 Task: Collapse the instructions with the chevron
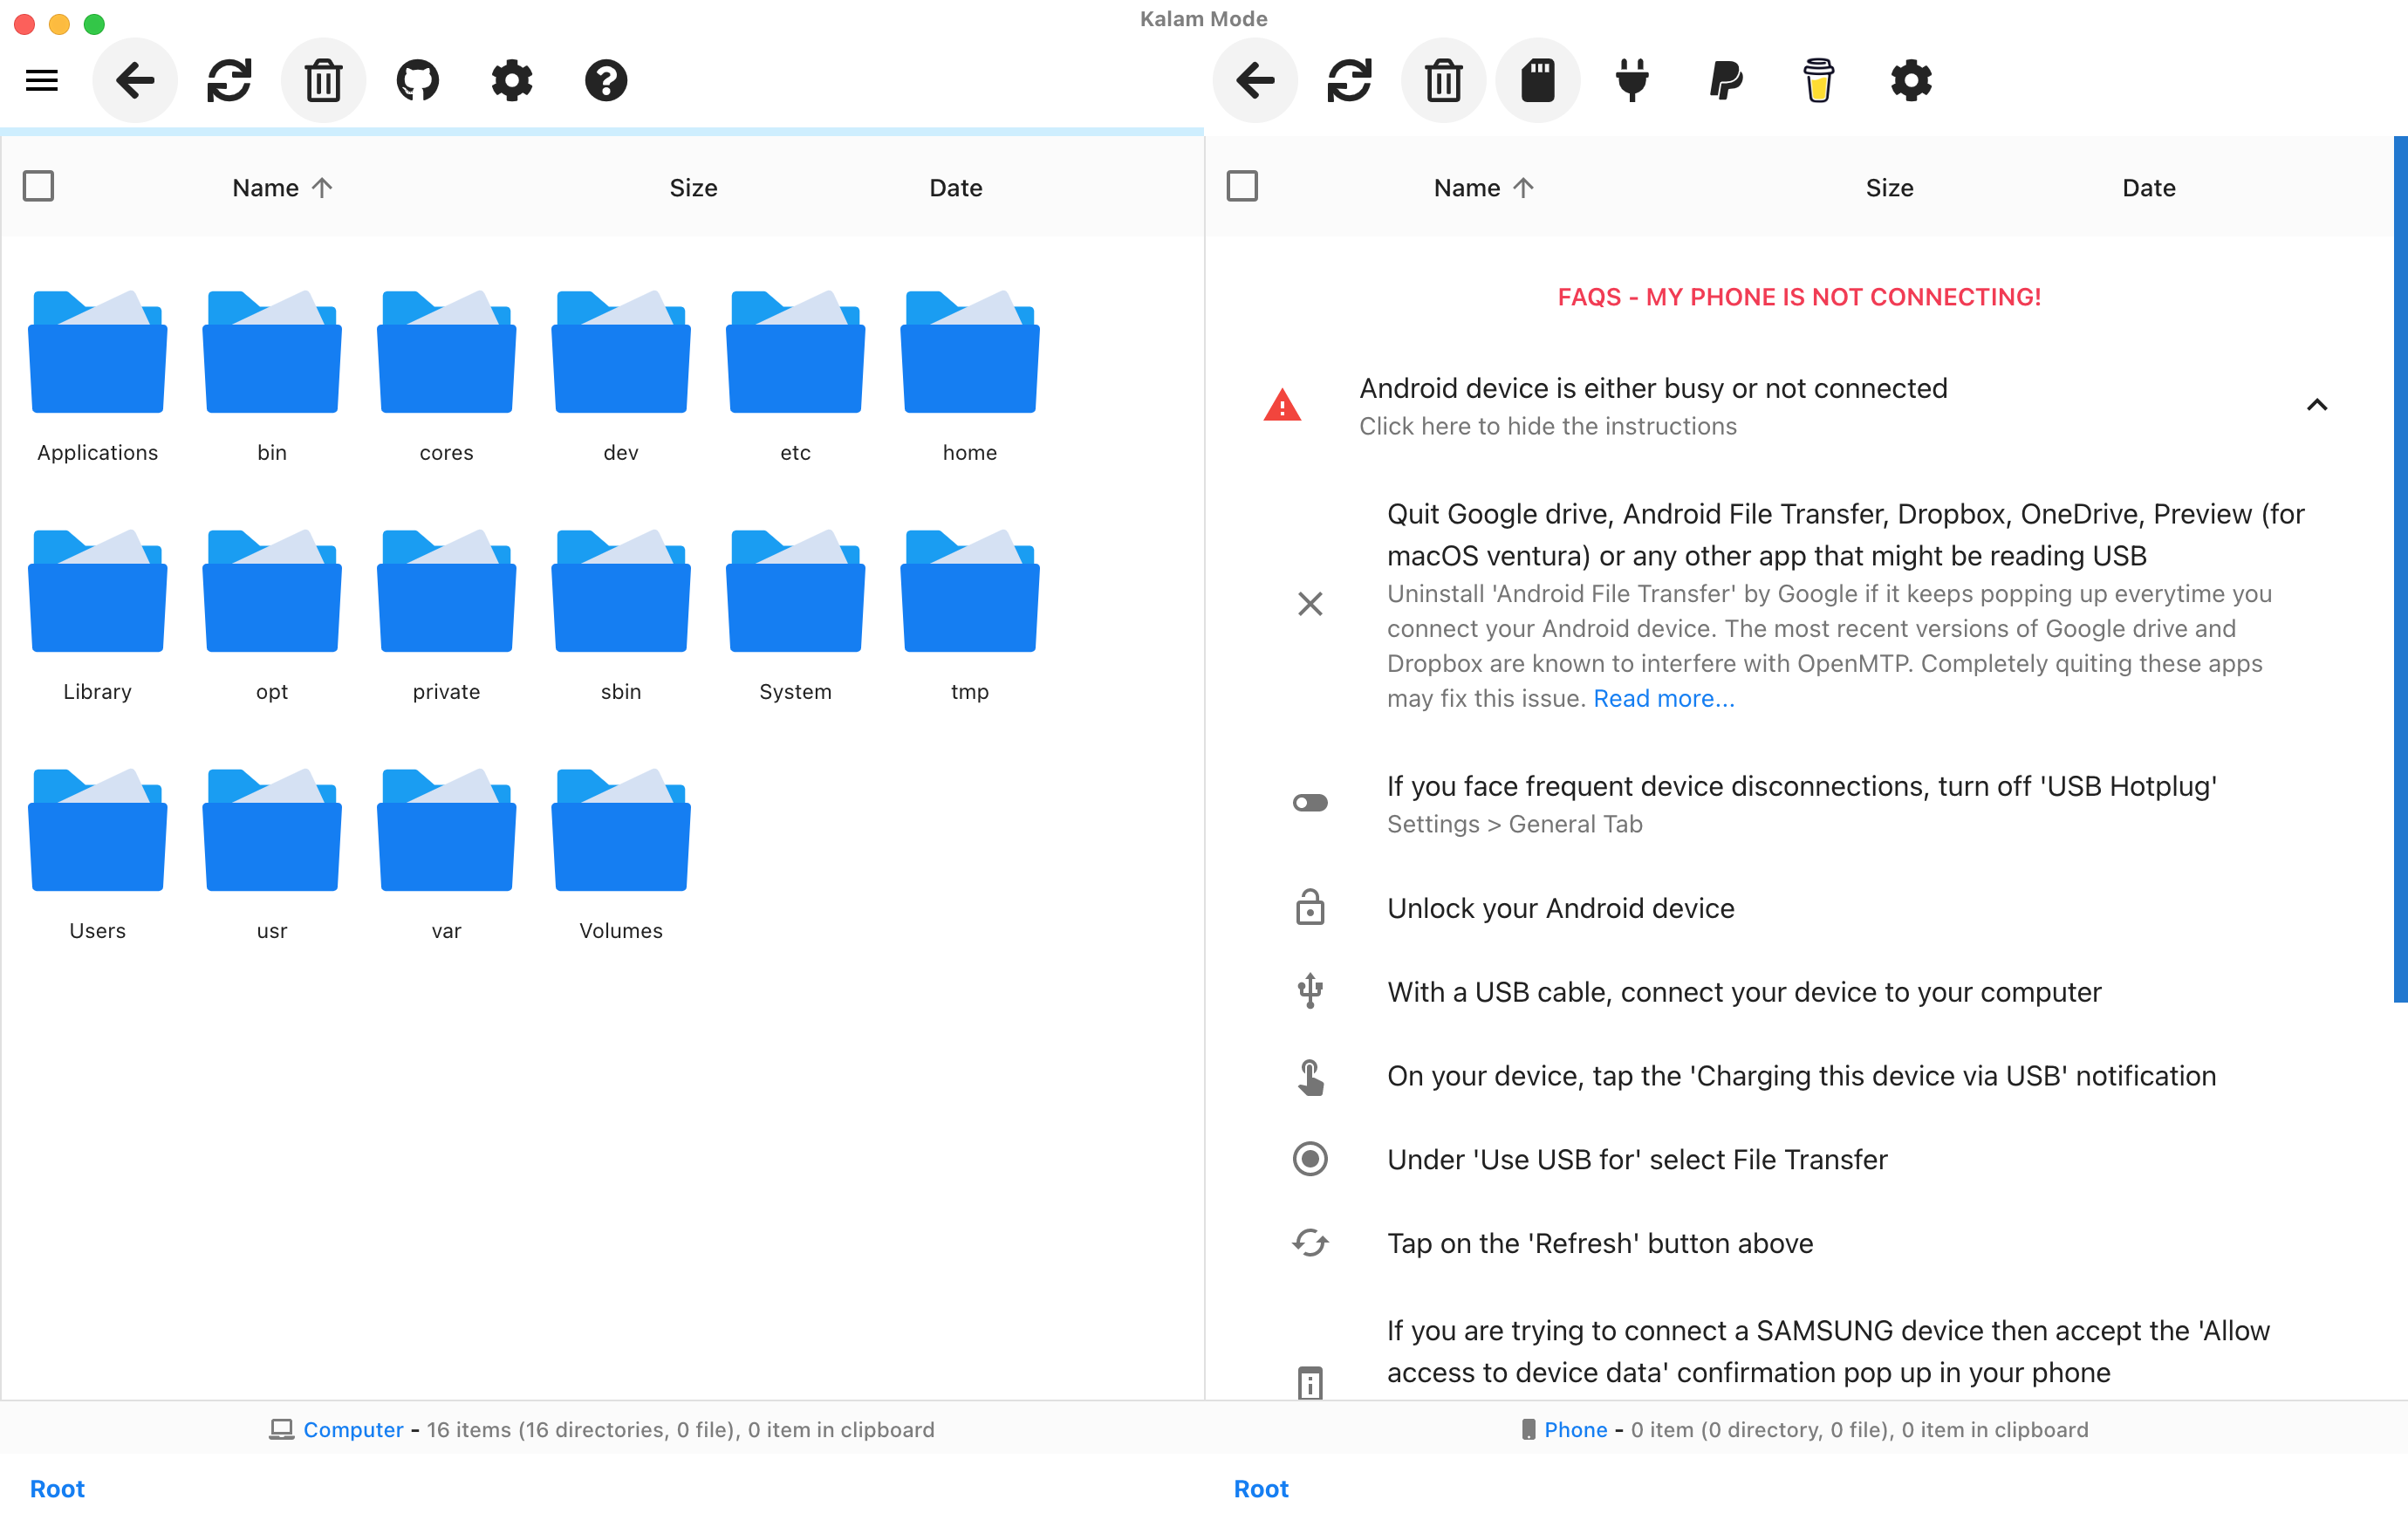pyautogui.click(x=2316, y=405)
